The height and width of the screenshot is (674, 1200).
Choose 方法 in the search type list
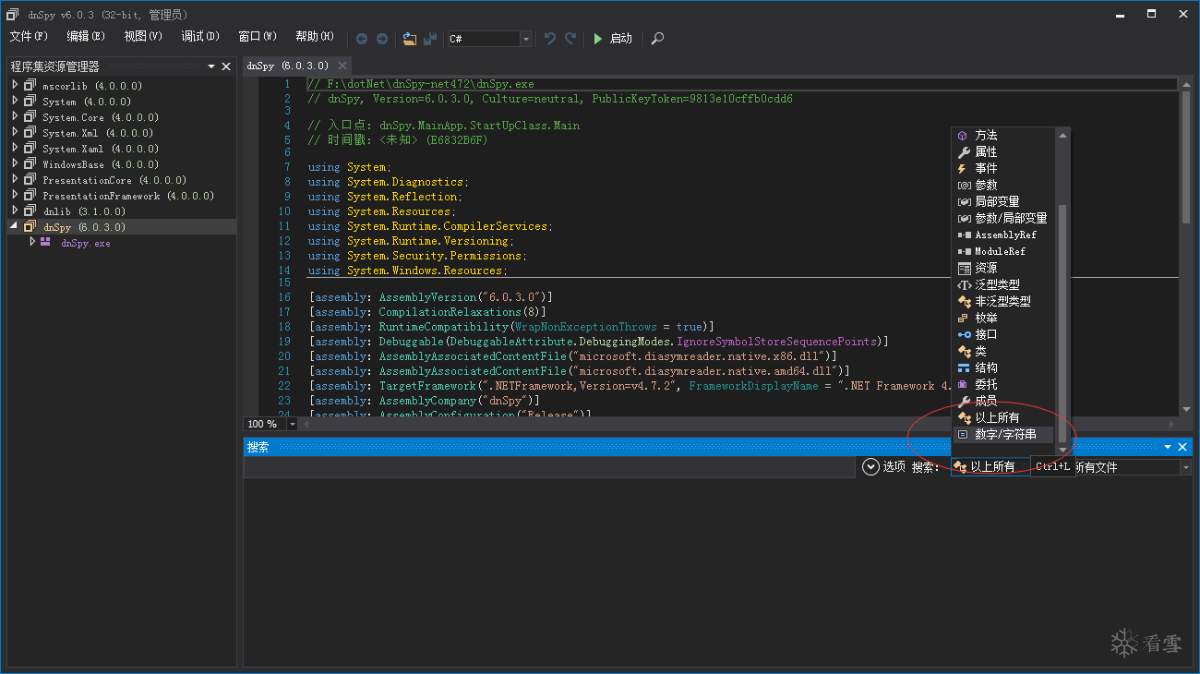coord(1004,135)
